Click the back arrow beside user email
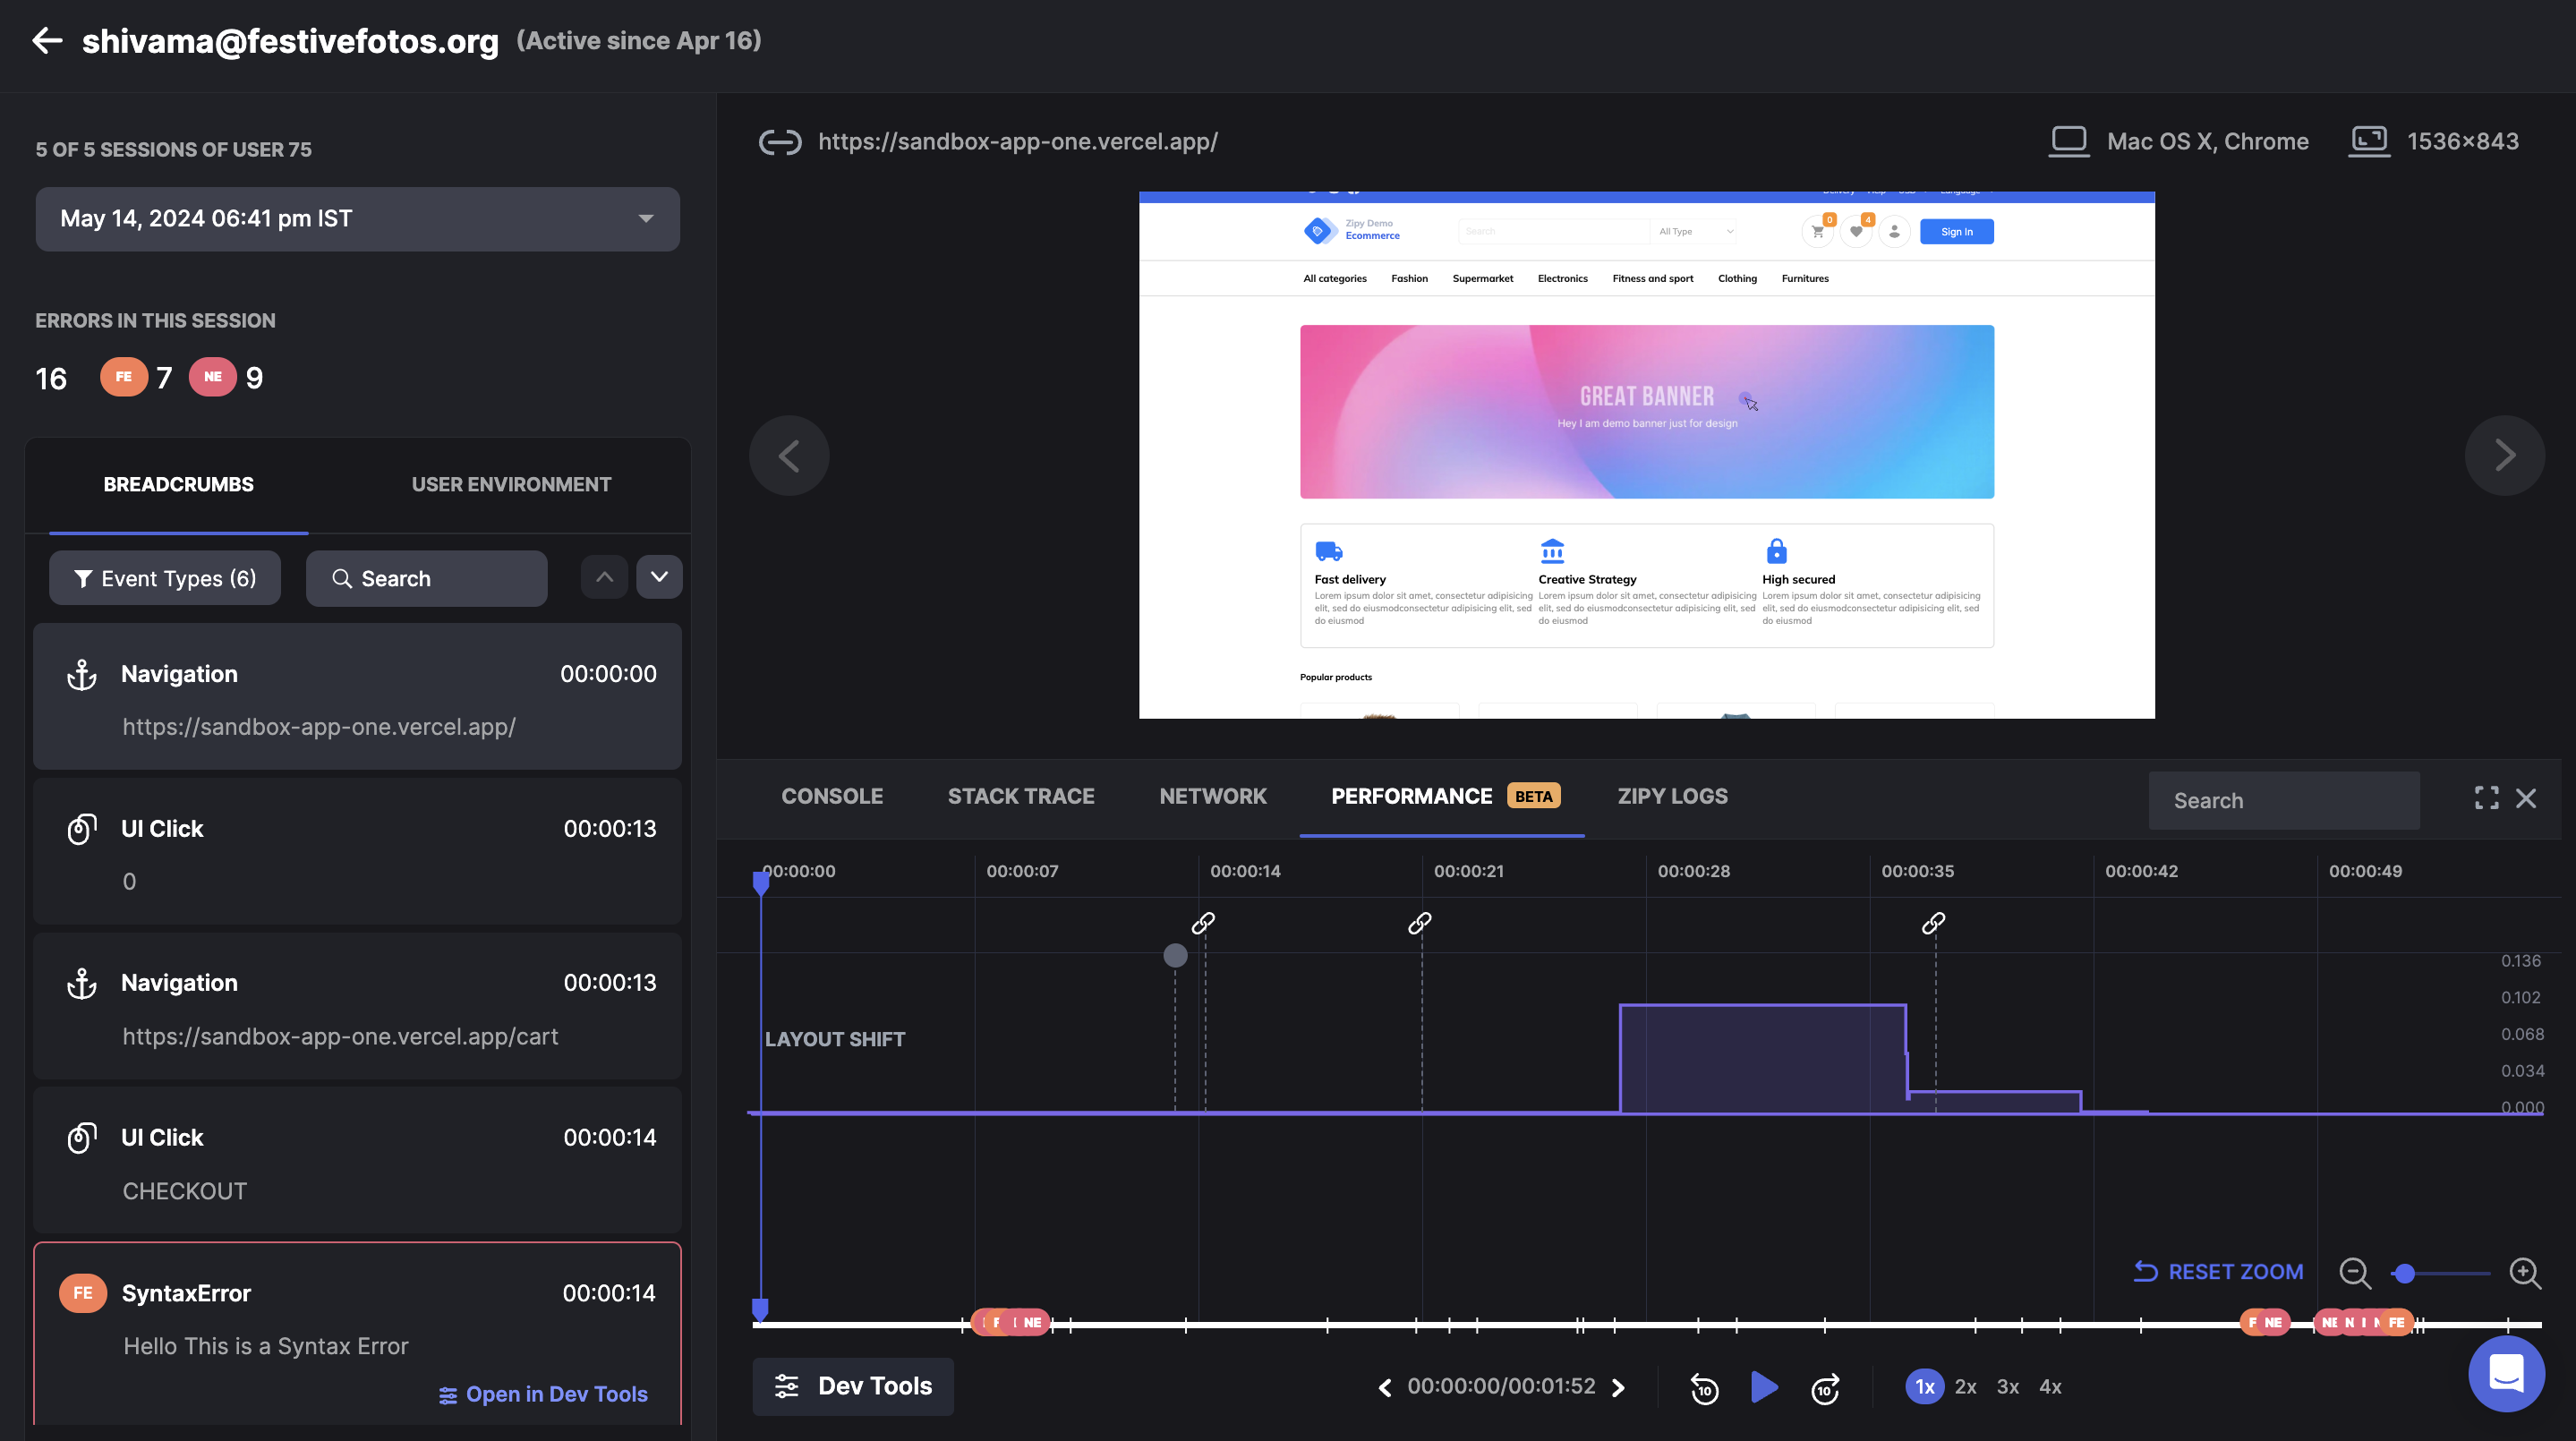Viewport: 2576px width, 1441px height. click(x=47, y=41)
